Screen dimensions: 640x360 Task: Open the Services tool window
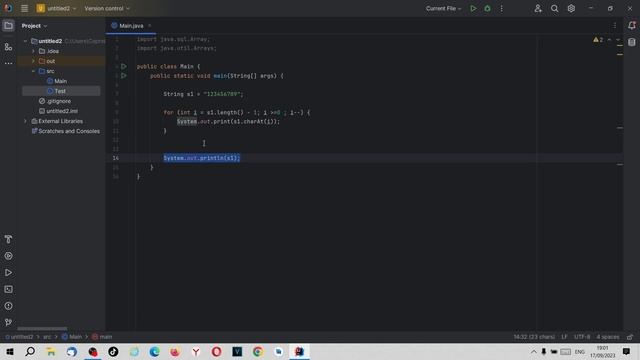[8, 256]
